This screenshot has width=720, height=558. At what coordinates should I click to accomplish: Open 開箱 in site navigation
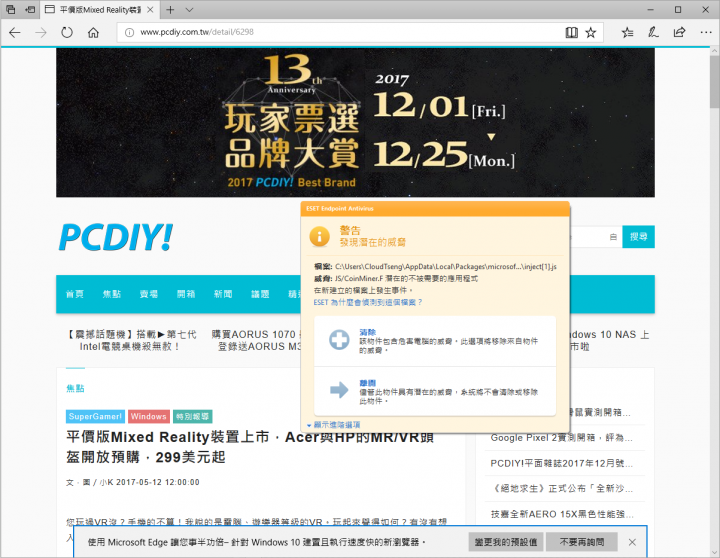186,294
